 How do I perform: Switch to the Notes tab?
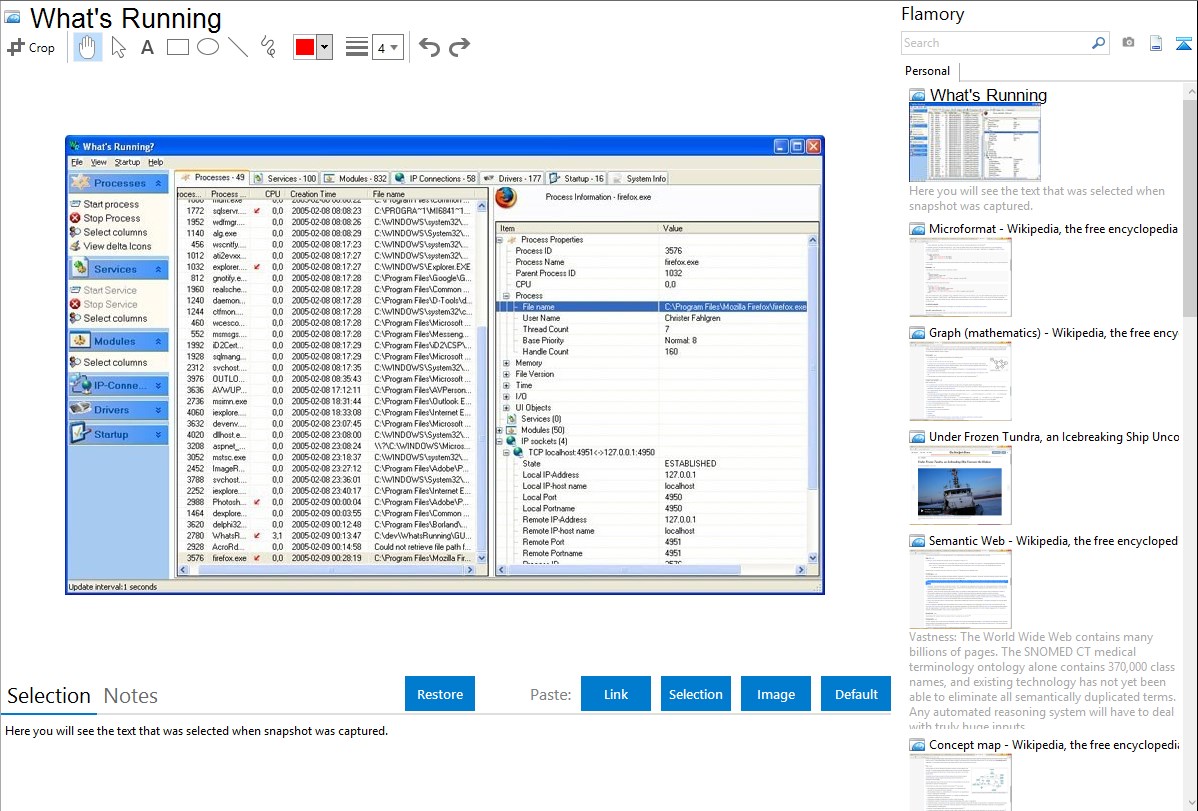(131, 696)
